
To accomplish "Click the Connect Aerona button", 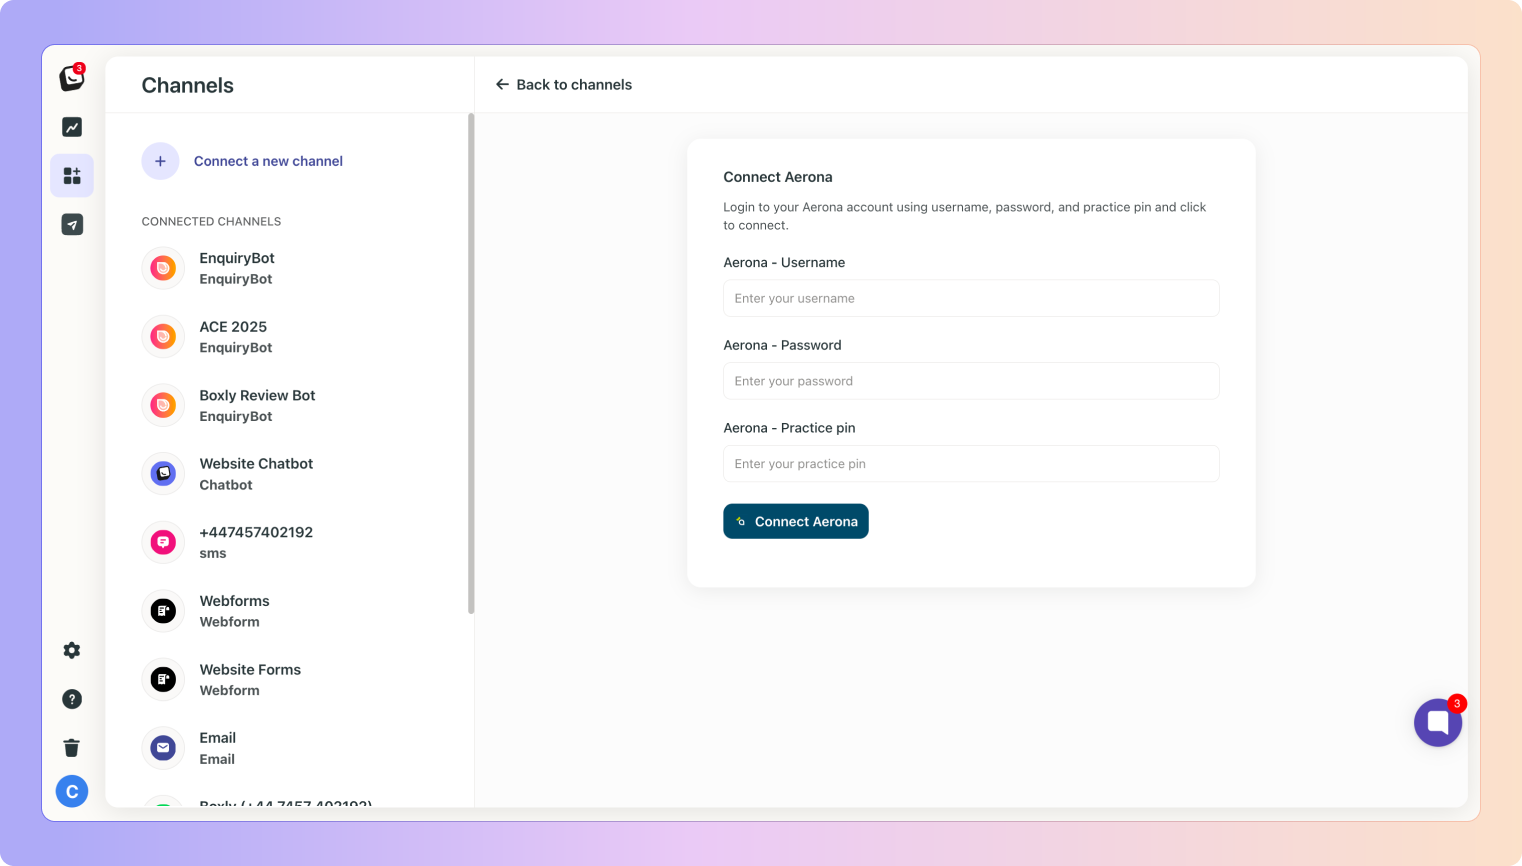I will (x=796, y=521).
